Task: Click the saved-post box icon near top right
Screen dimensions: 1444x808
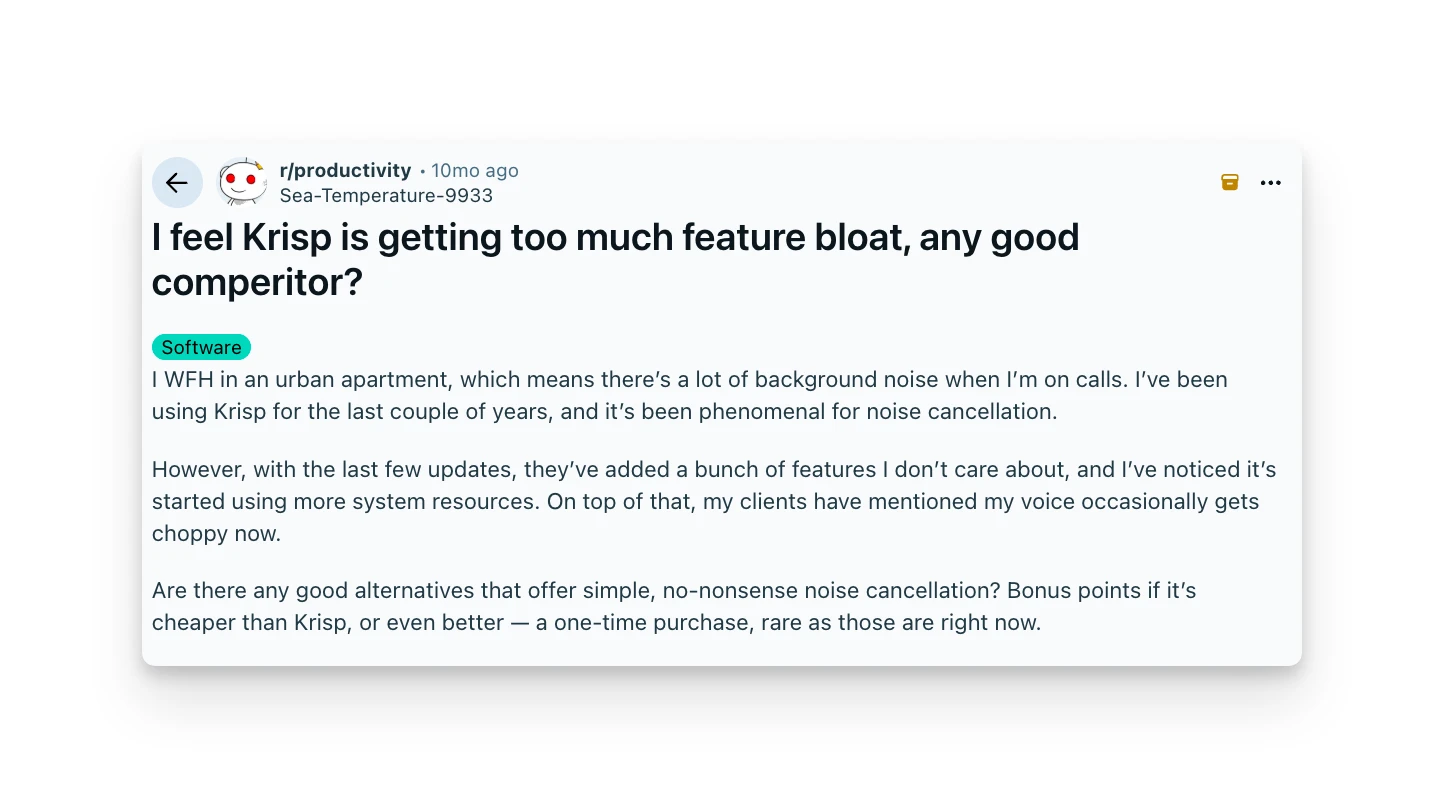Action: click(1229, 182)
